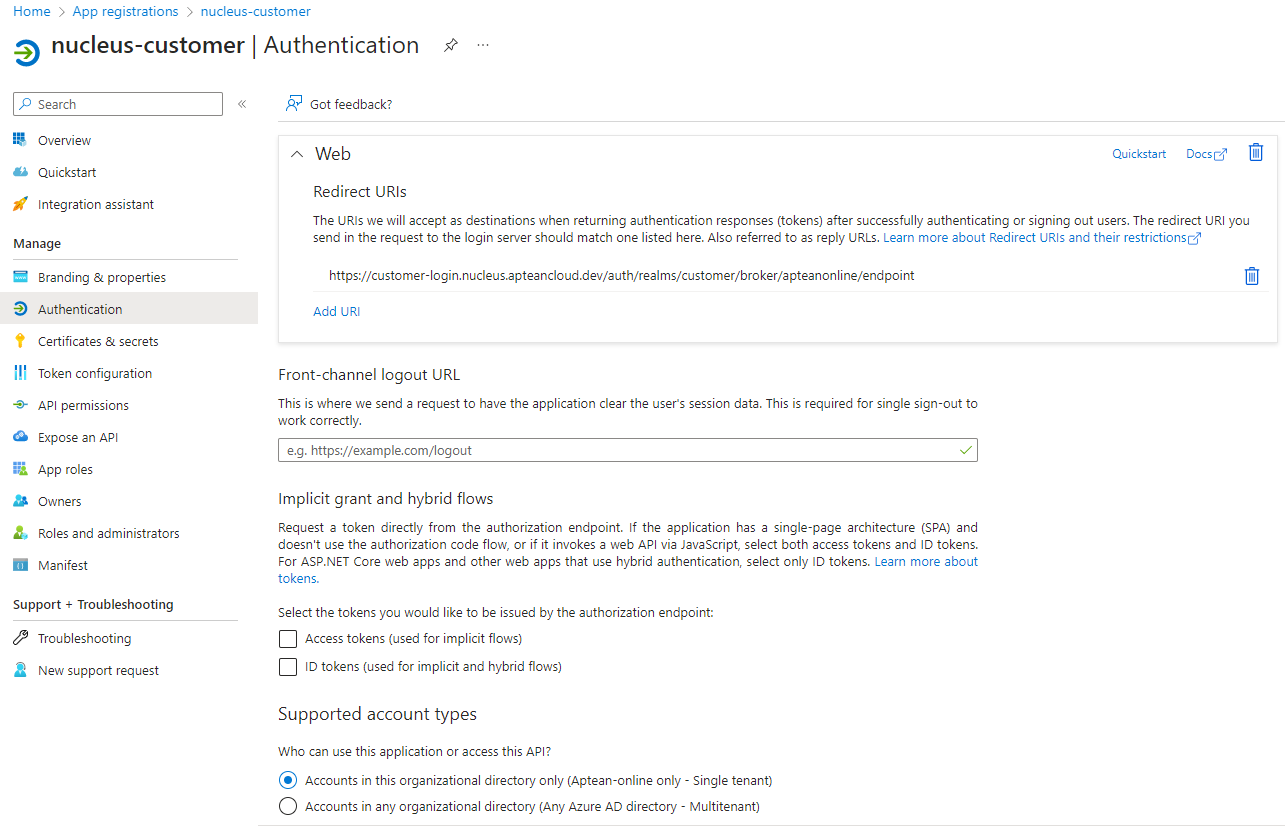Click the Branding & properties icon

click(x=20, y=277)
